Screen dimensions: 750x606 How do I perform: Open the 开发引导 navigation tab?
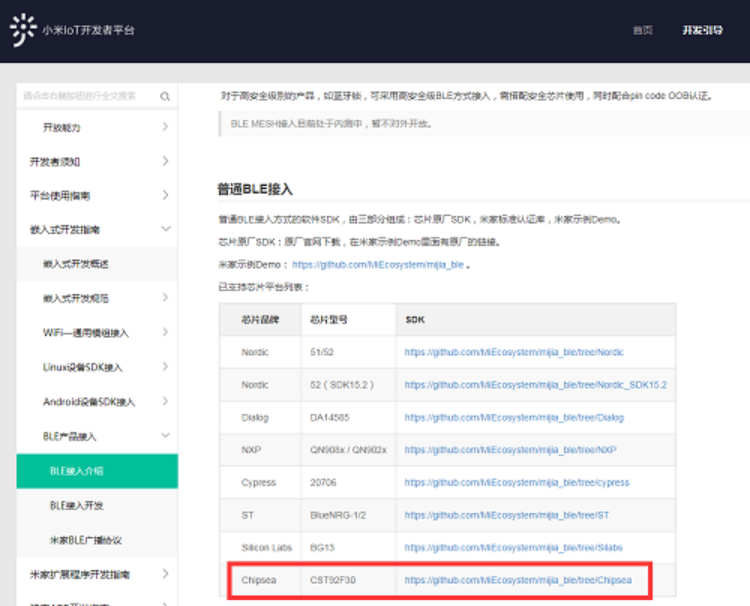tap(702, 30)
